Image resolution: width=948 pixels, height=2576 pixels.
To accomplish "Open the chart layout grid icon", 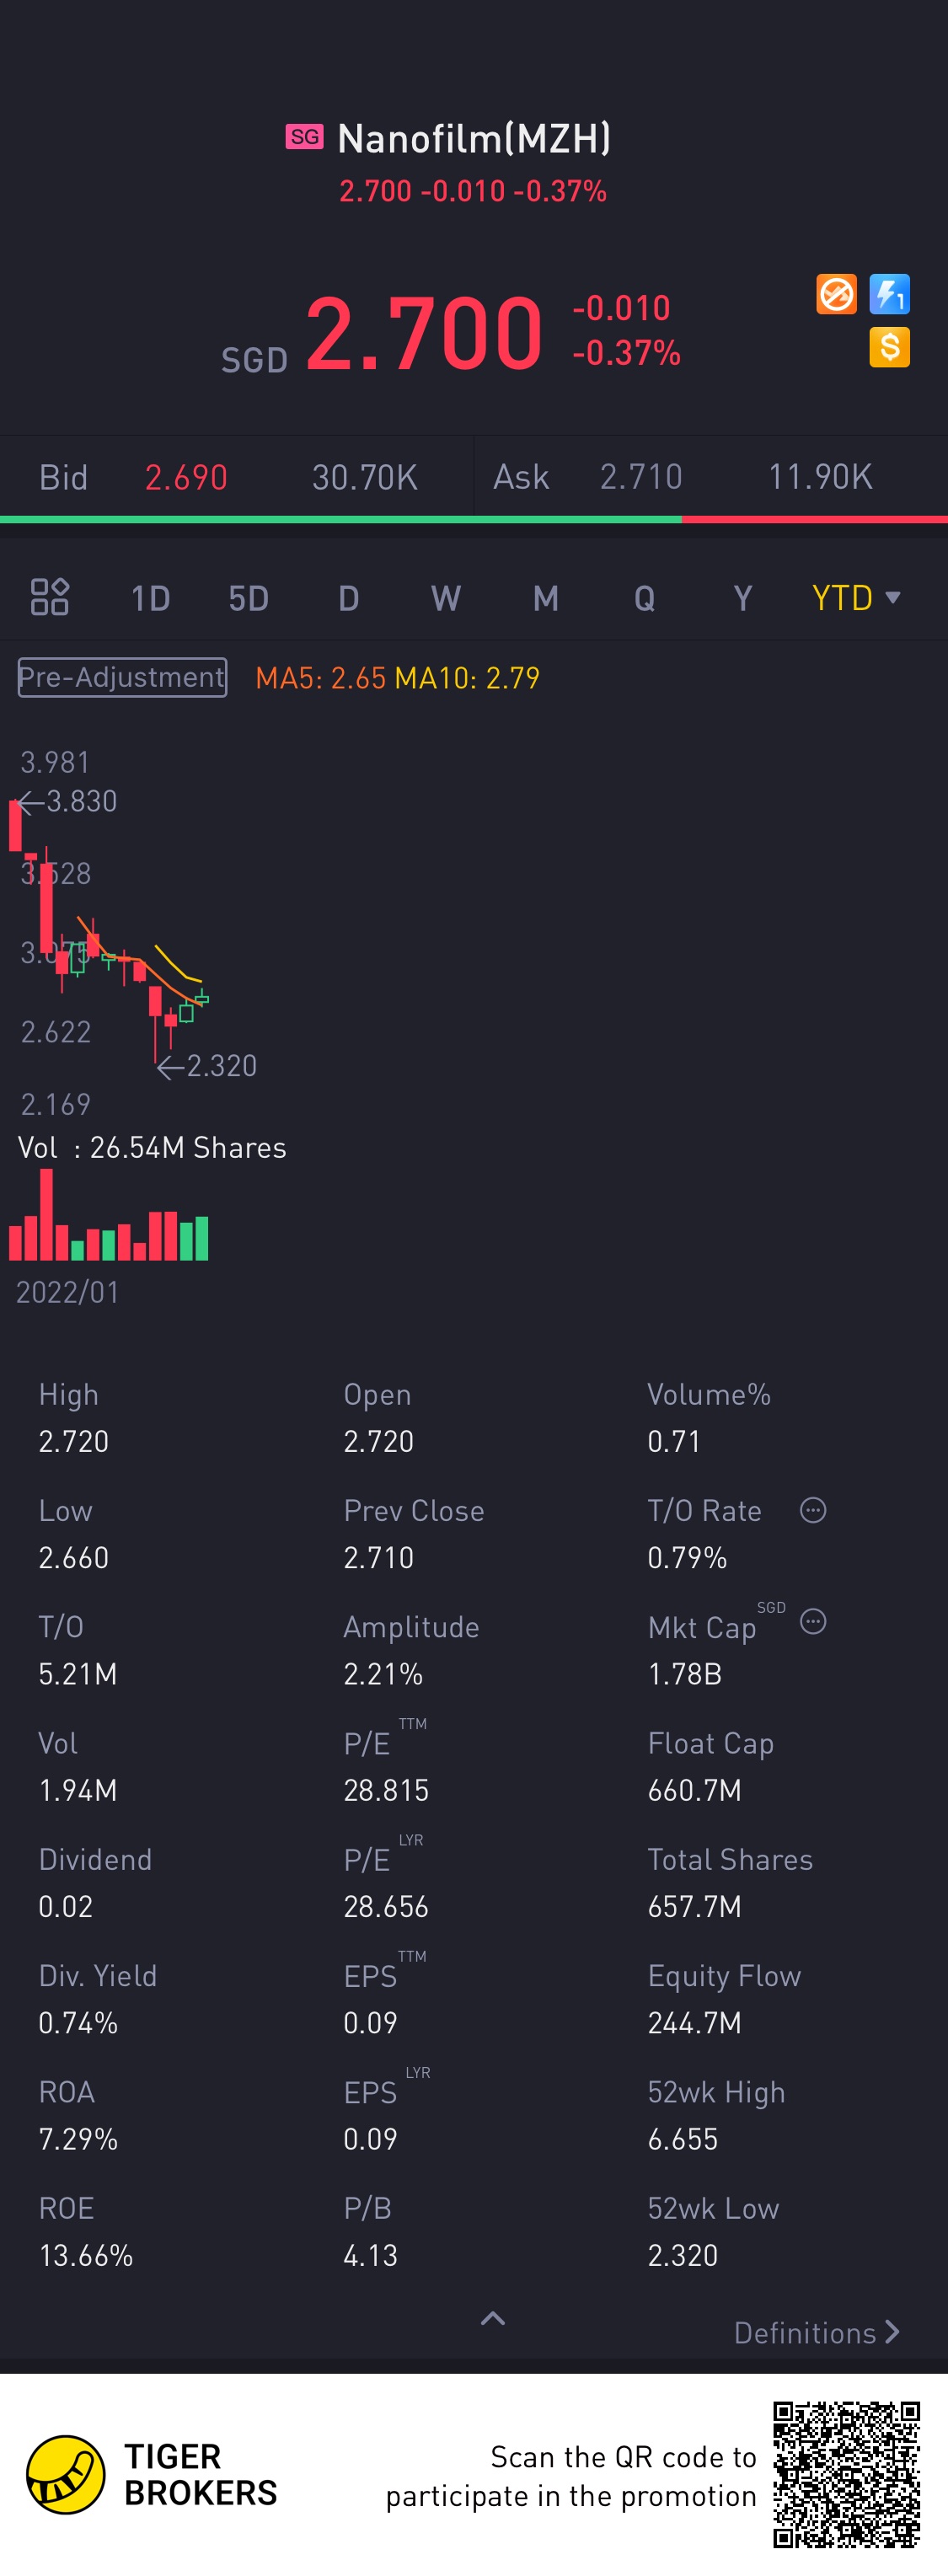I will pyautogui.click(x=50, y=597).
